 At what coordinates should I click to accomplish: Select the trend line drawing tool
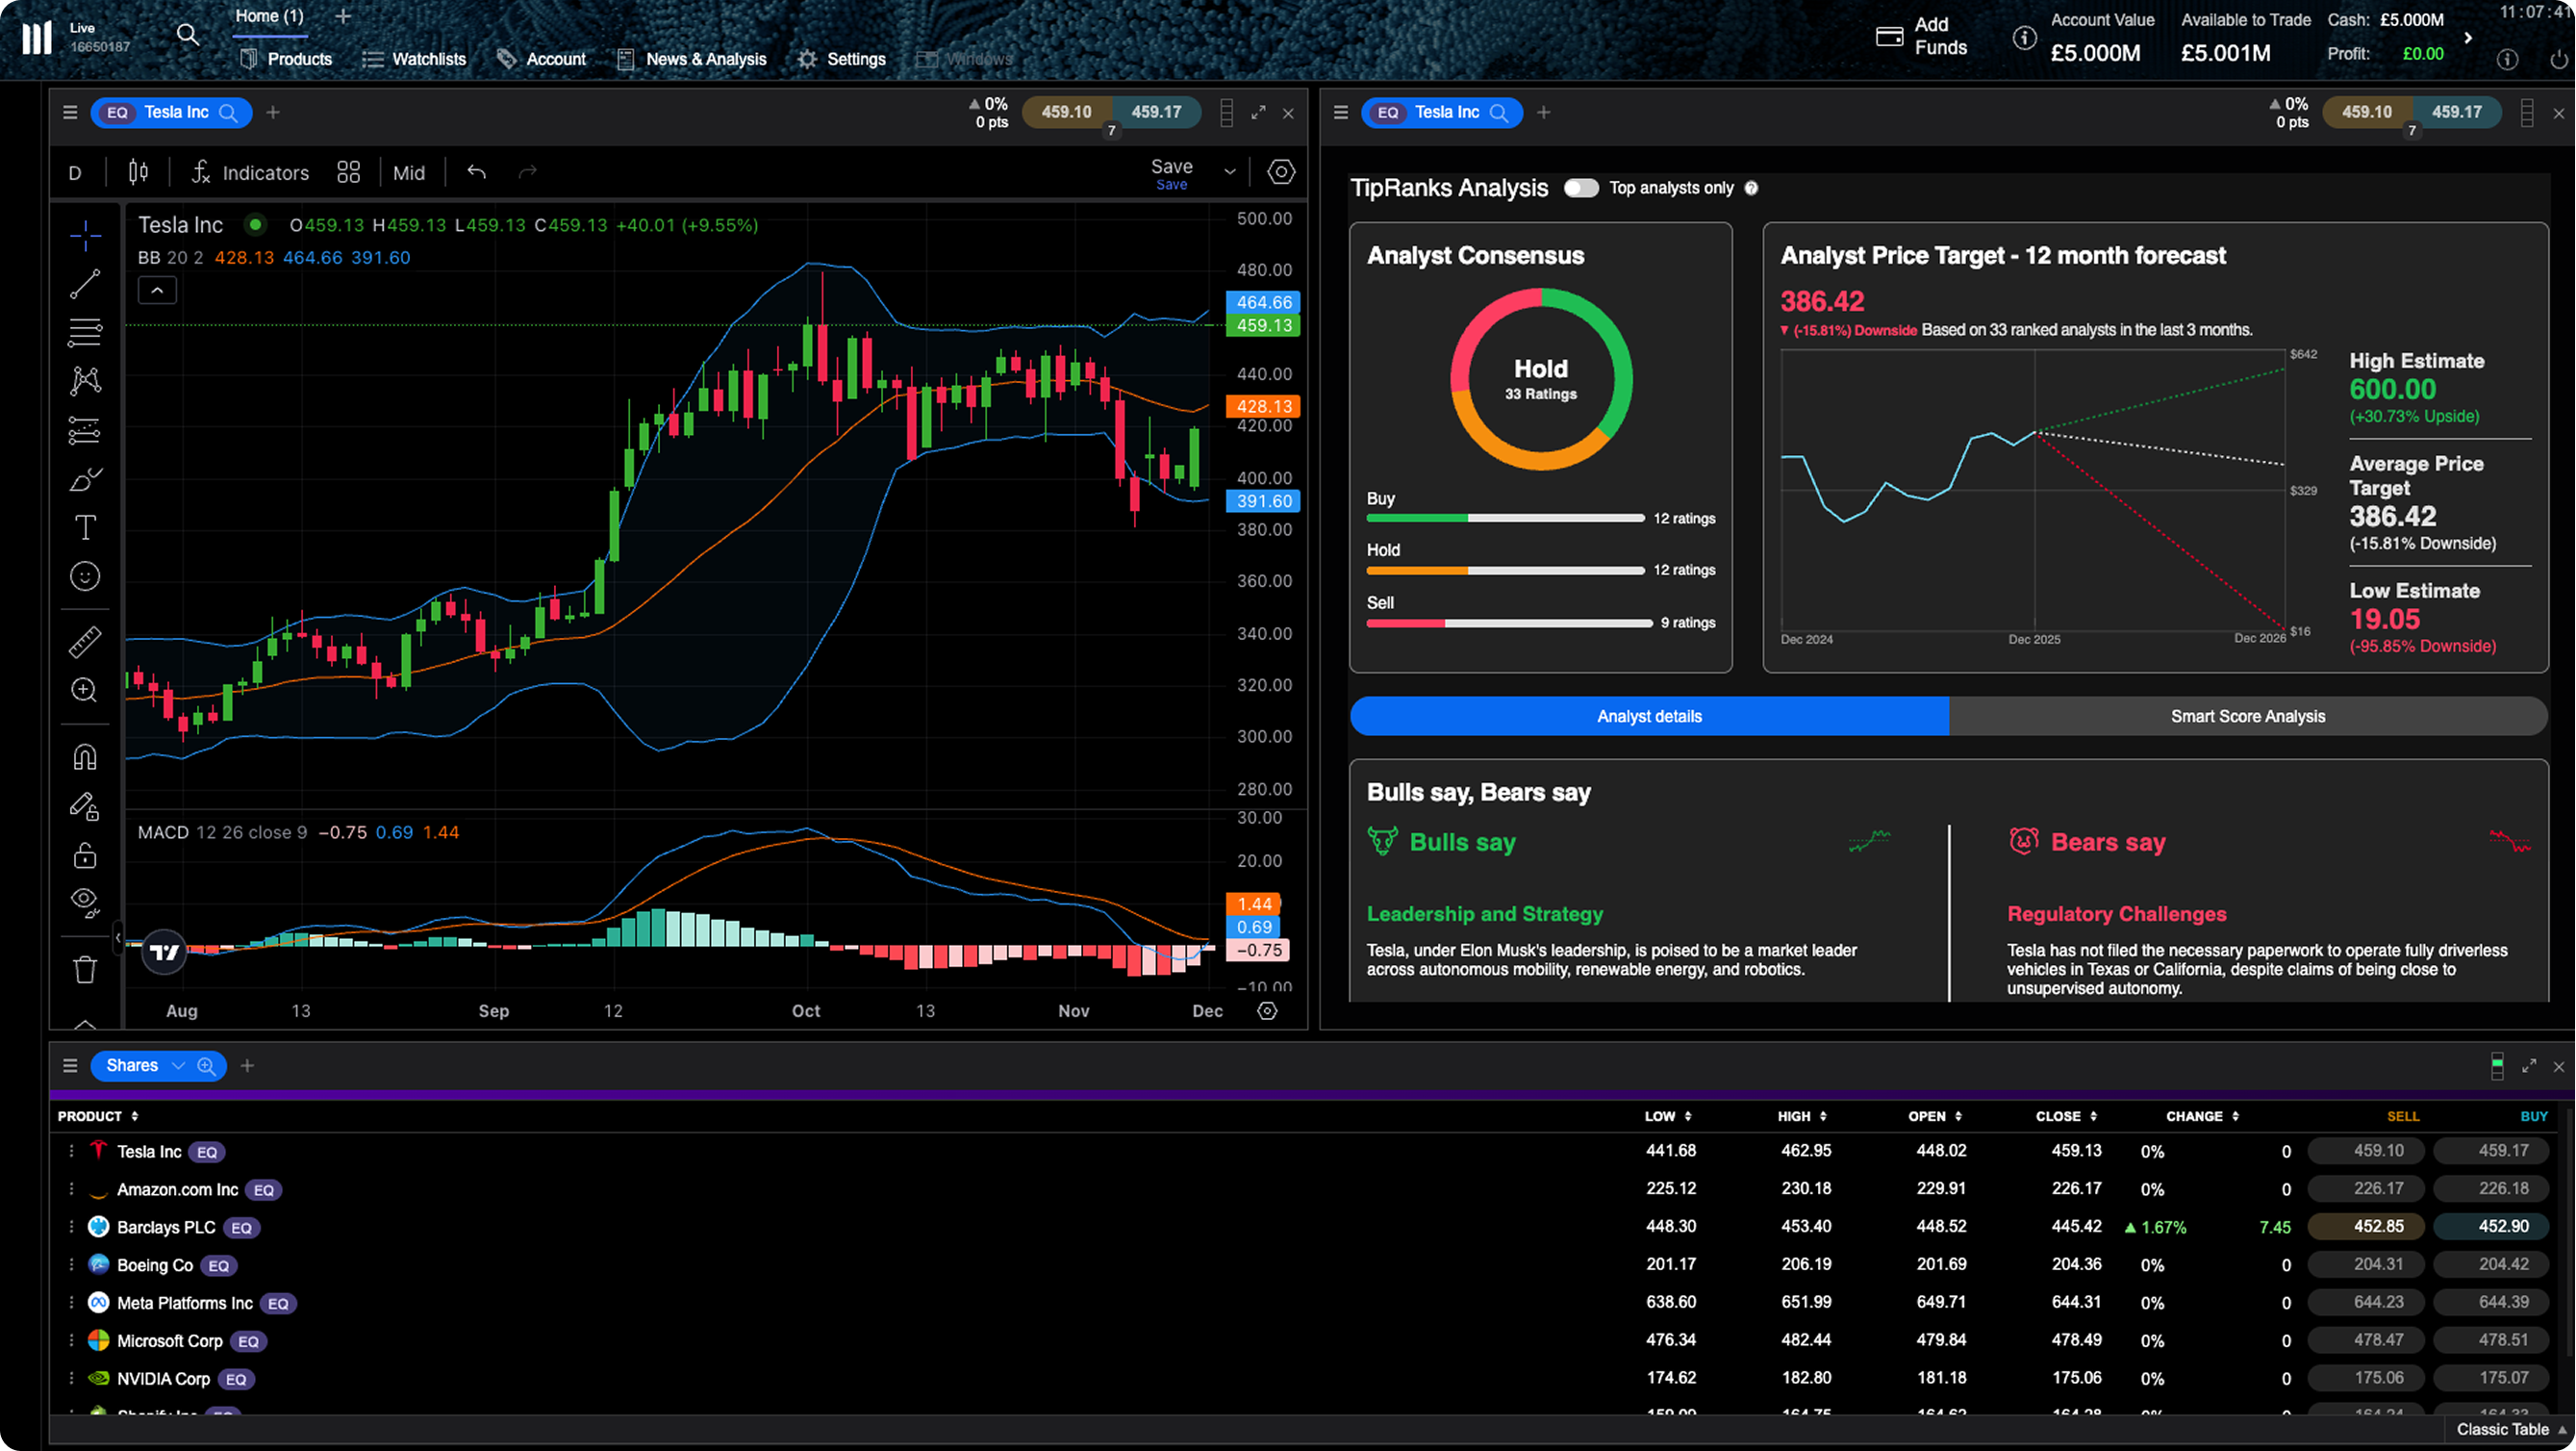85,283
